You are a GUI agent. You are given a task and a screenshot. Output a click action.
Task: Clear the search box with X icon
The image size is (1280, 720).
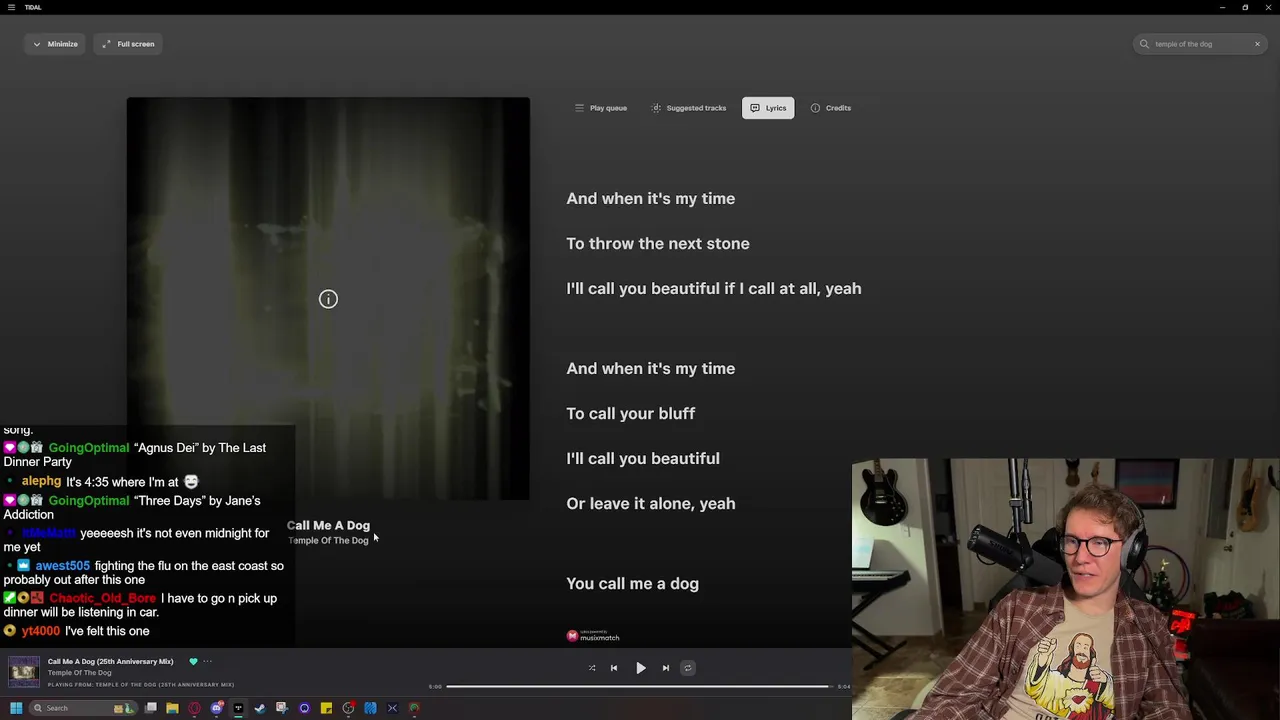pyautogui.click(x=1257, y=44)
